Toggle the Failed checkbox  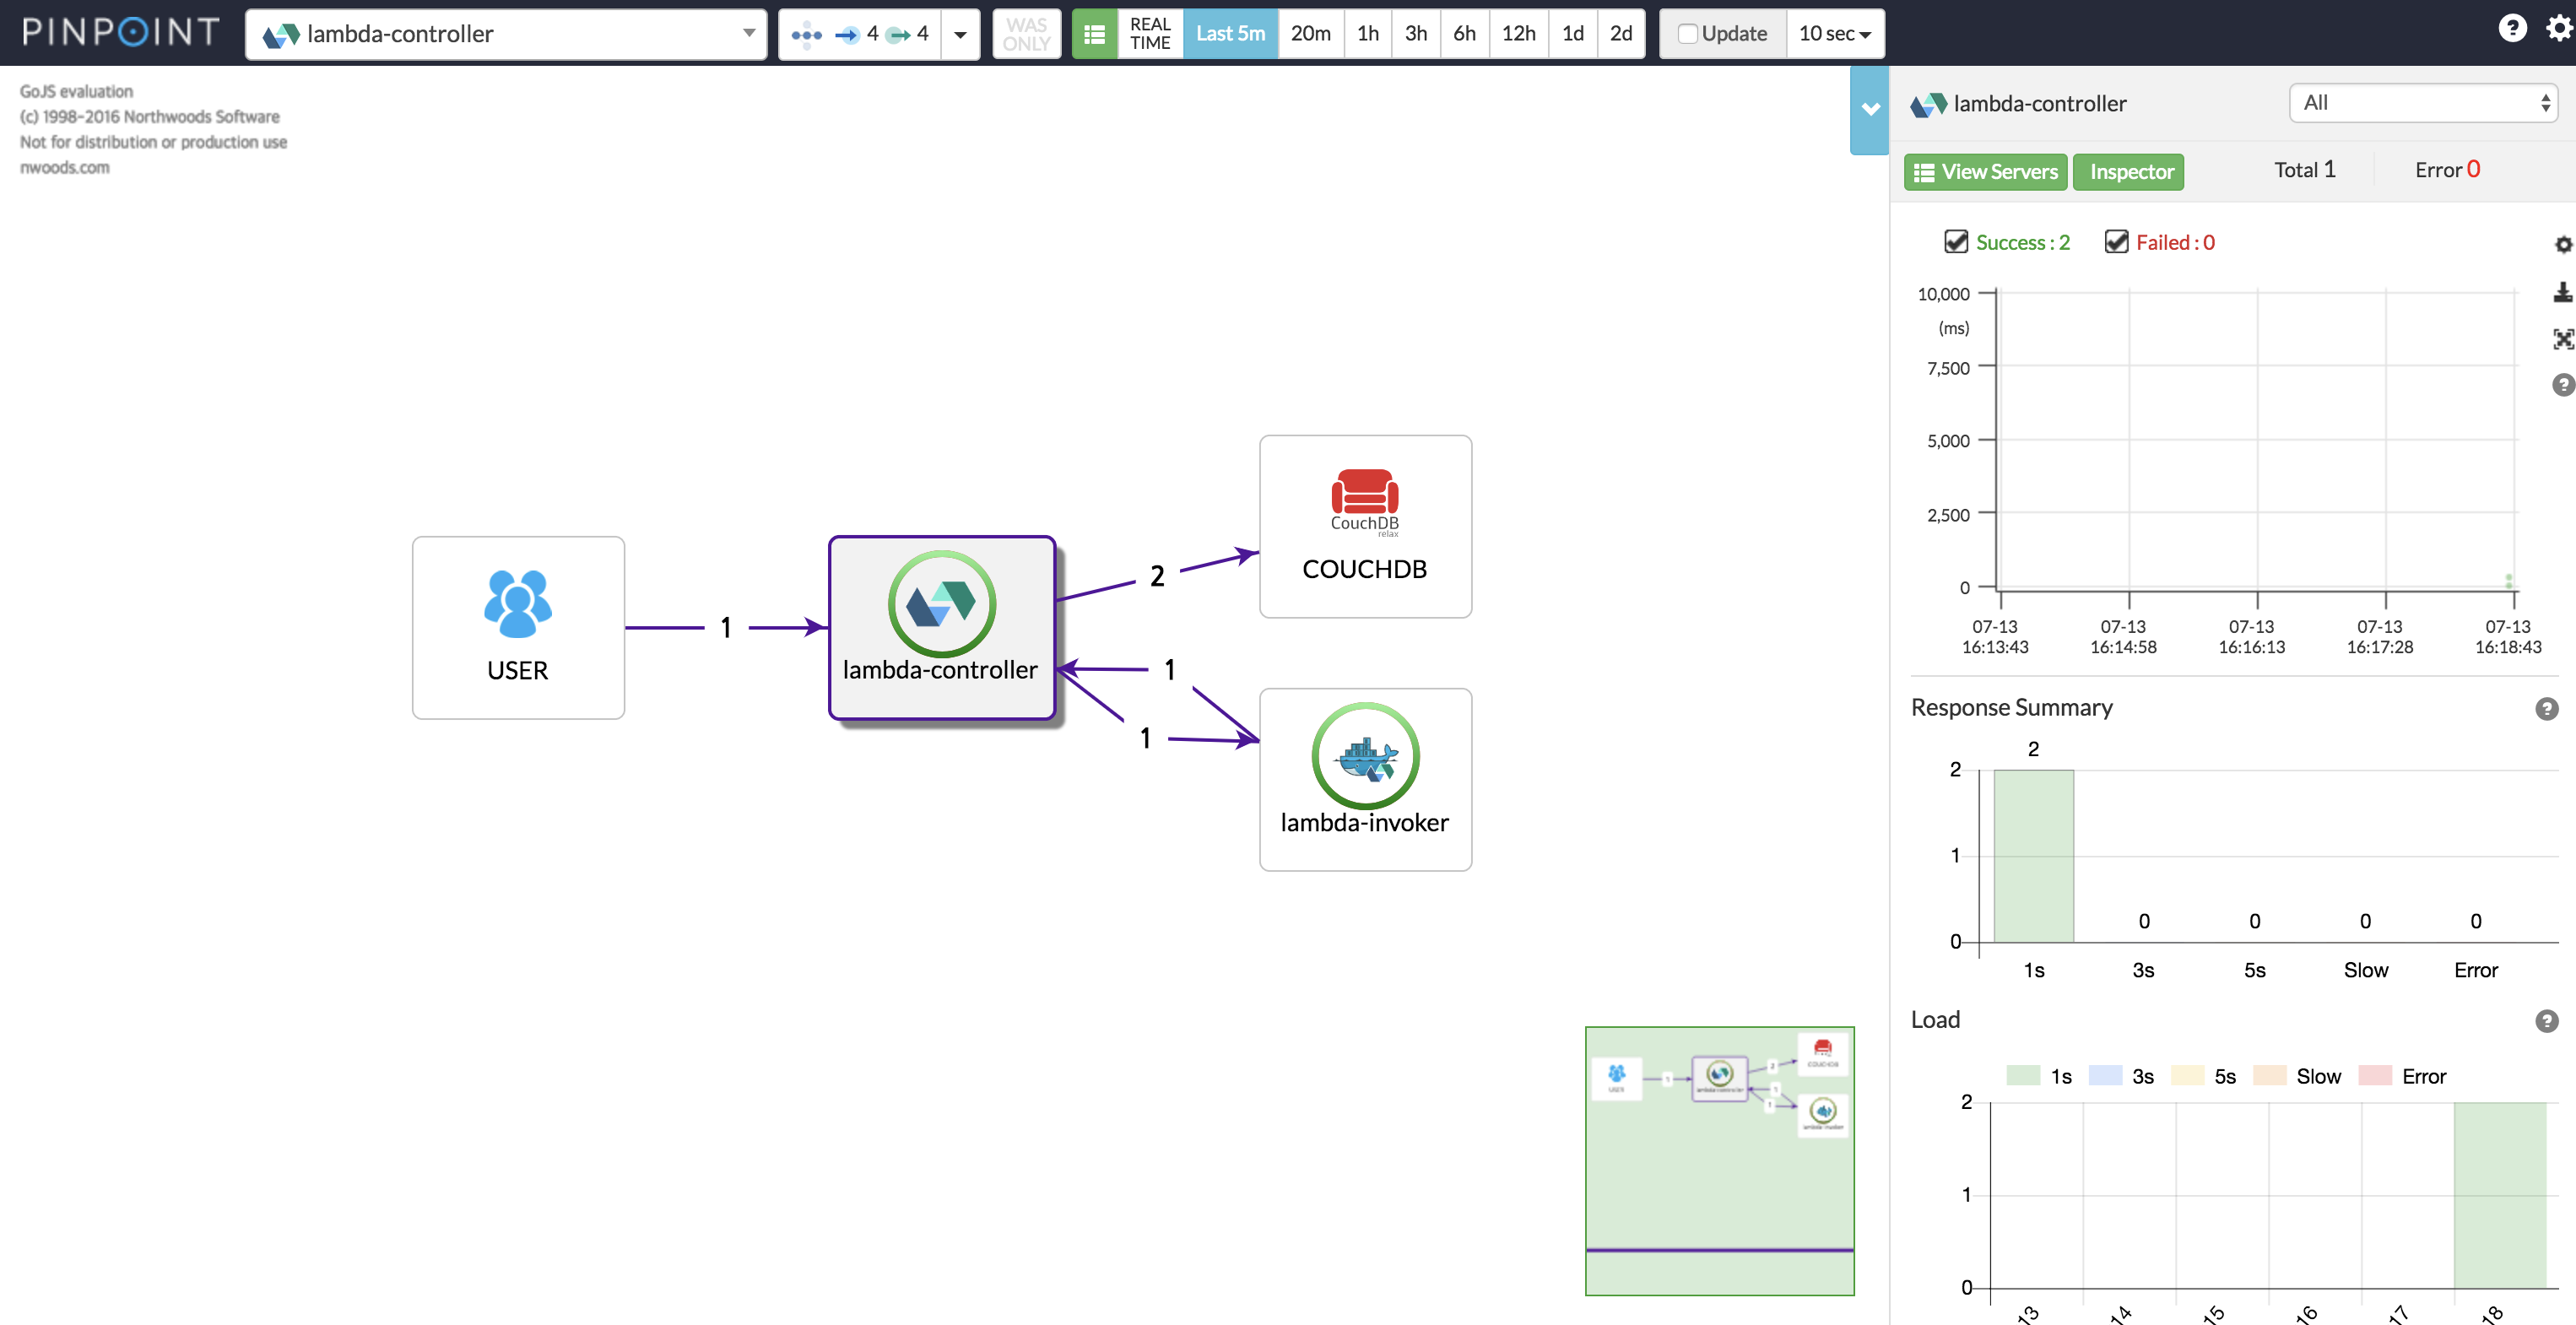[x=2115, y=242]
